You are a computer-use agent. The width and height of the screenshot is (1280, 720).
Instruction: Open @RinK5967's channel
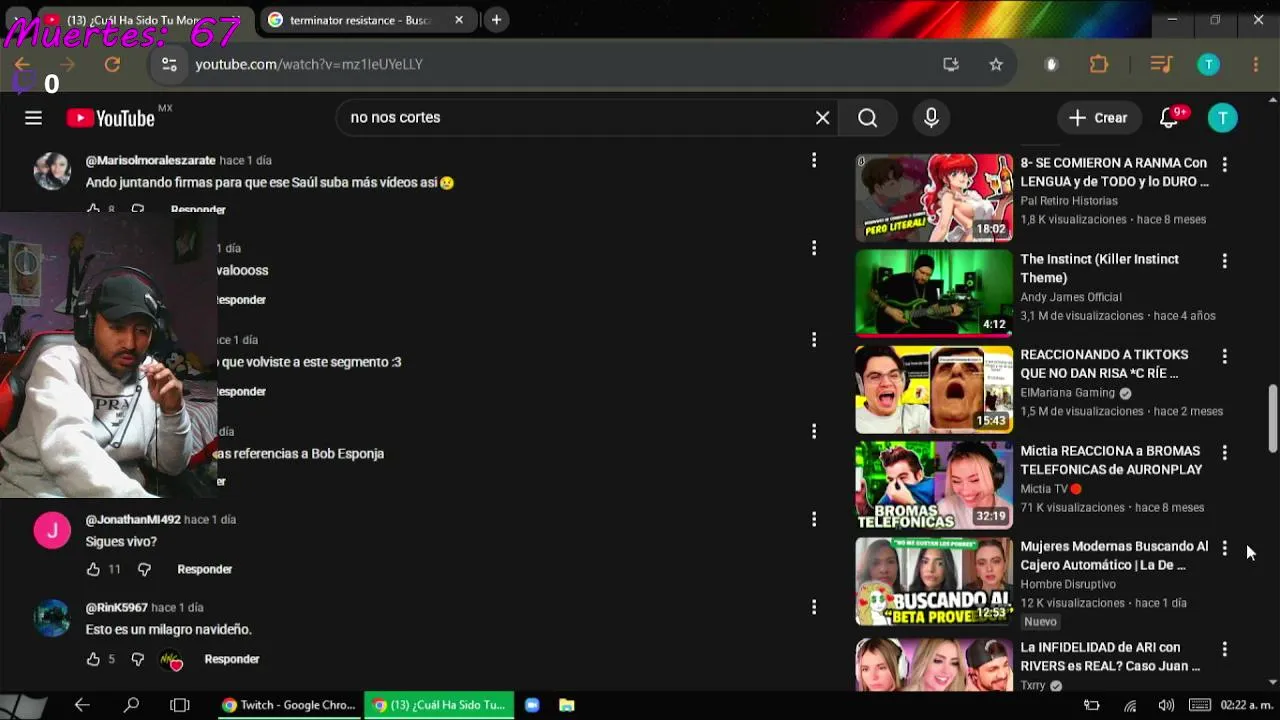[x=117, y=608]
